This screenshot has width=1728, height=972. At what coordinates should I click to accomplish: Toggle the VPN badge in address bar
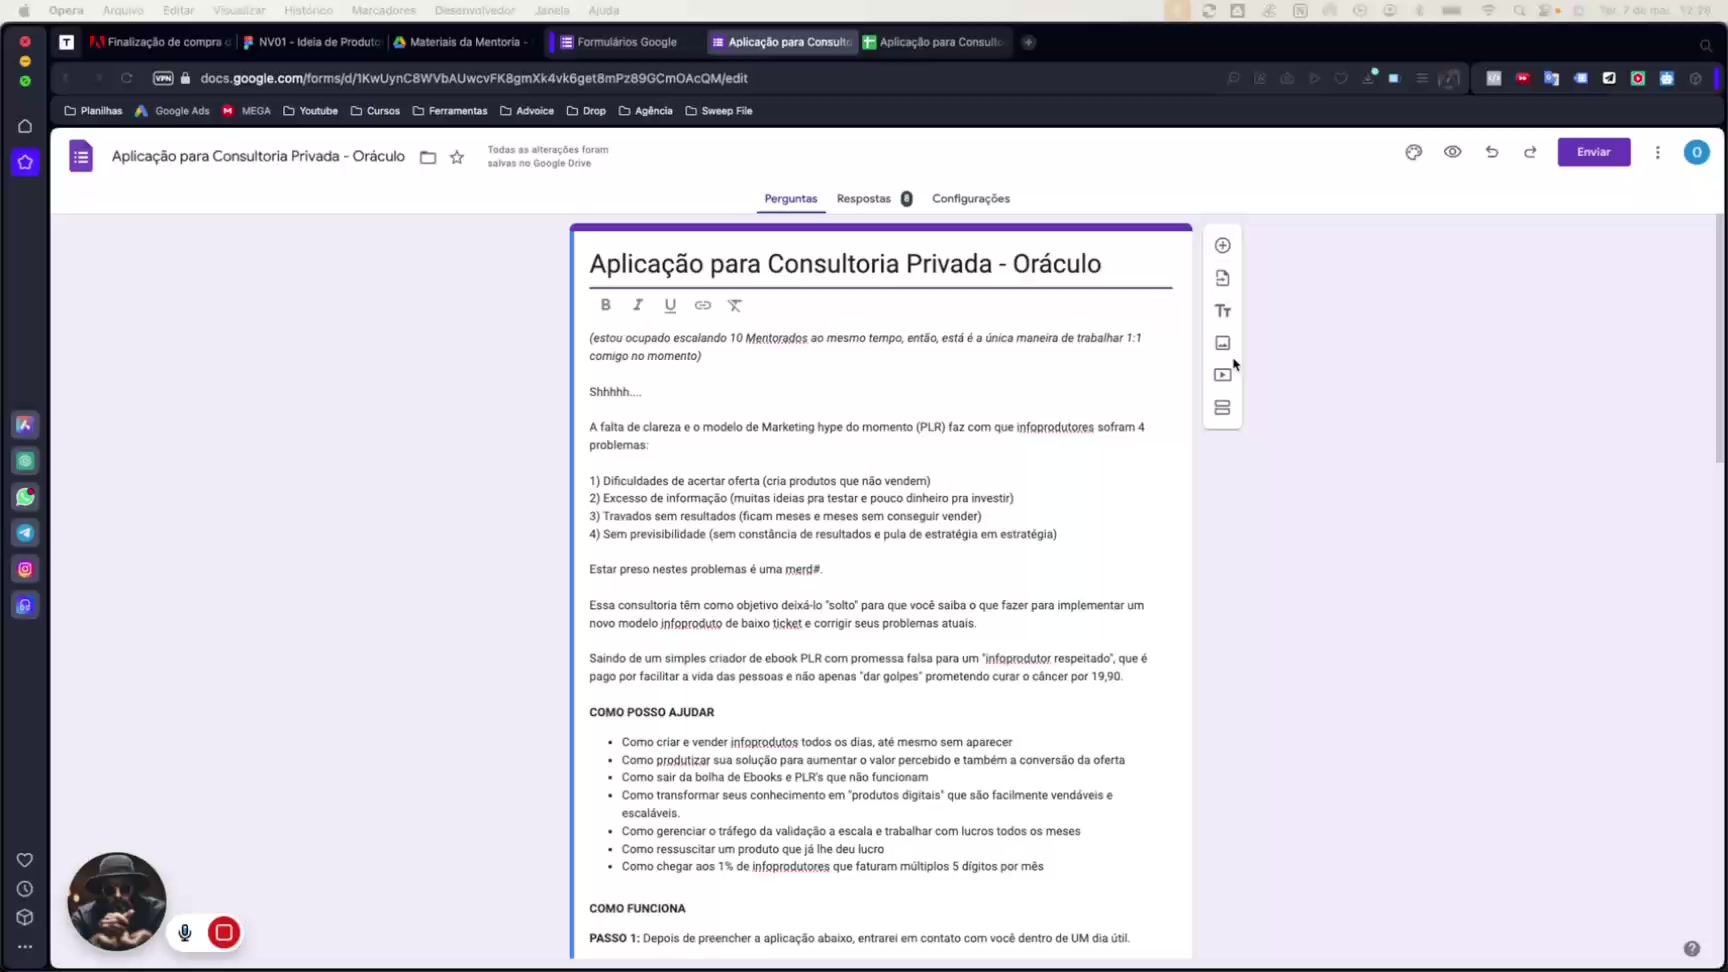click(163, 78)
